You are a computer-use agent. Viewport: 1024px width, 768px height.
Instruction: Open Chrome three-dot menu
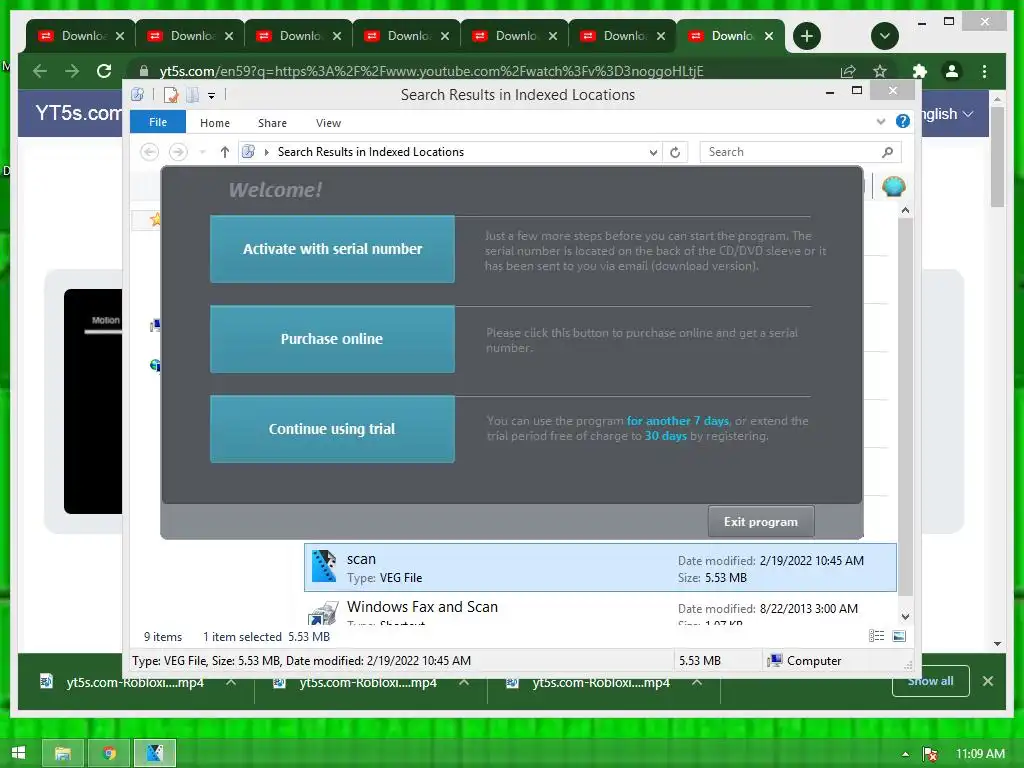pos(985,71)
